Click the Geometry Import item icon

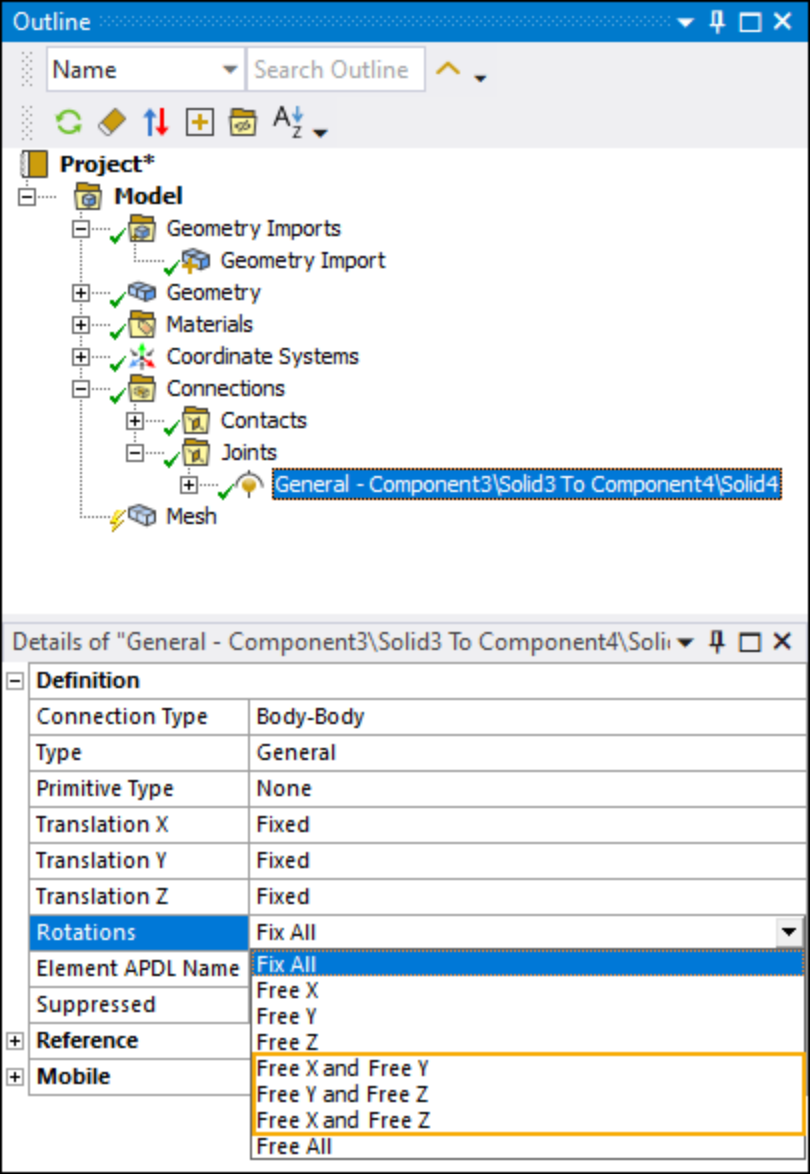196,261
